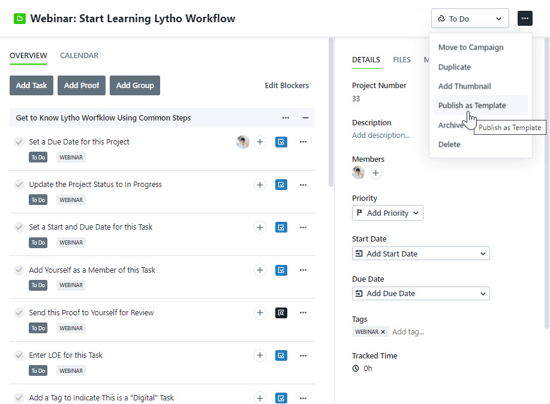Open the Add Due Date dropdown
Viewport: 550px width, 404px height.
point(421,294)
